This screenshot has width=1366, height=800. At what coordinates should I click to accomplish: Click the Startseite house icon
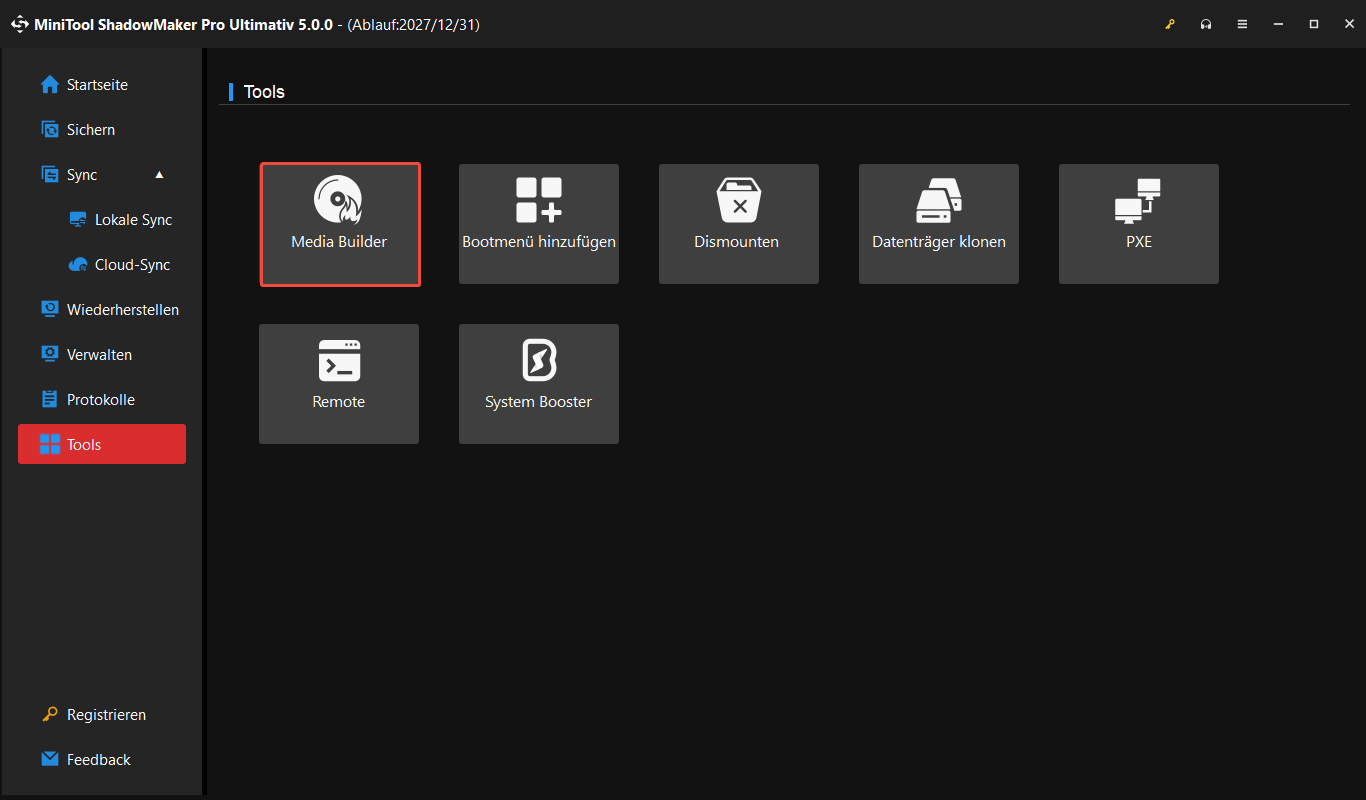(50, 85)
